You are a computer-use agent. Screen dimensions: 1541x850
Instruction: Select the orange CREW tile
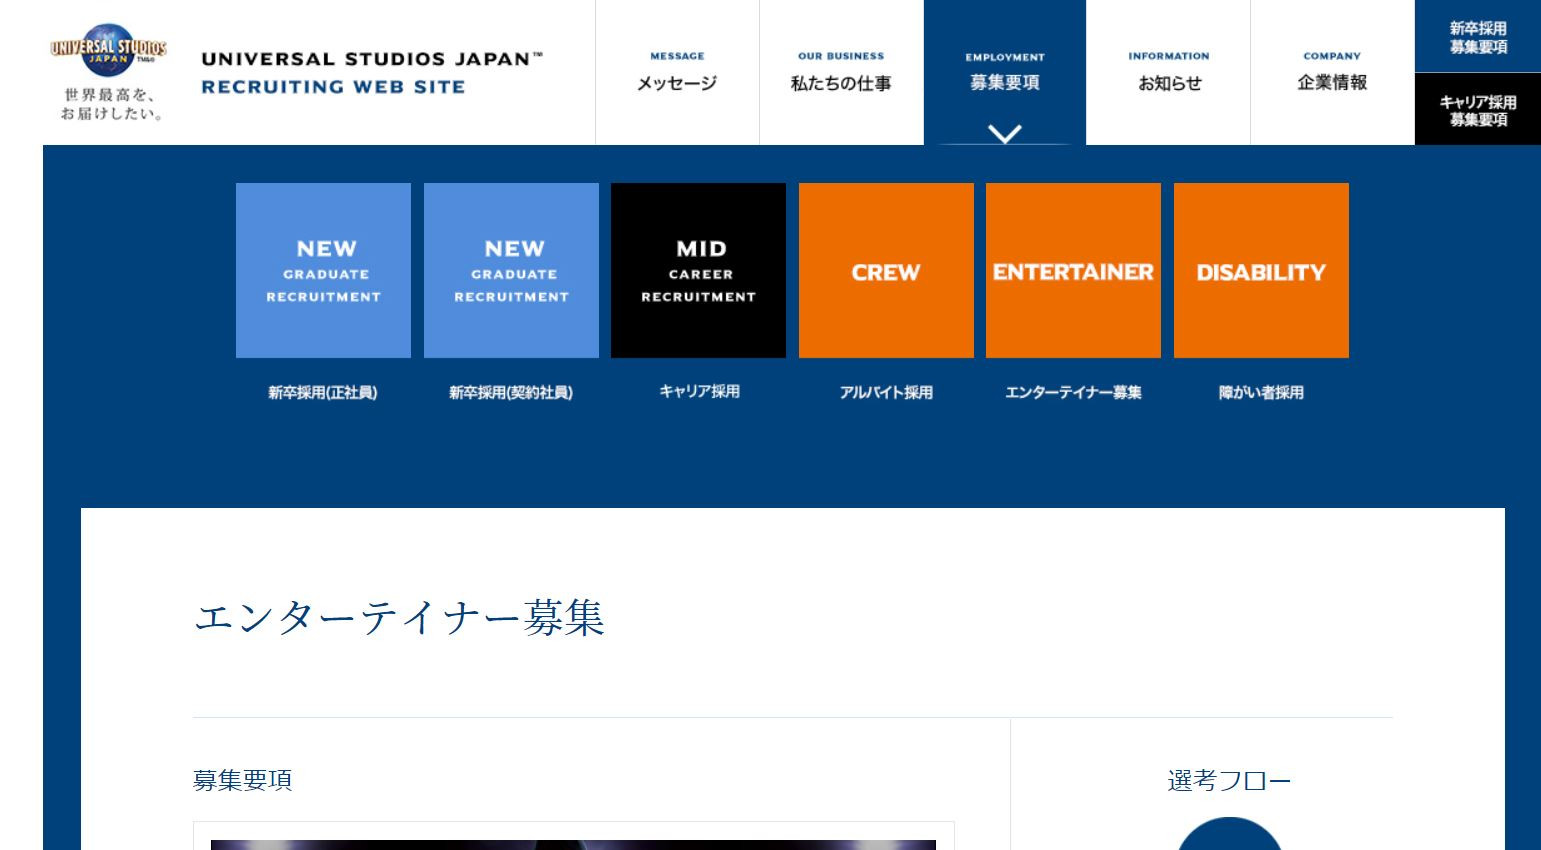tap(886, 270)
